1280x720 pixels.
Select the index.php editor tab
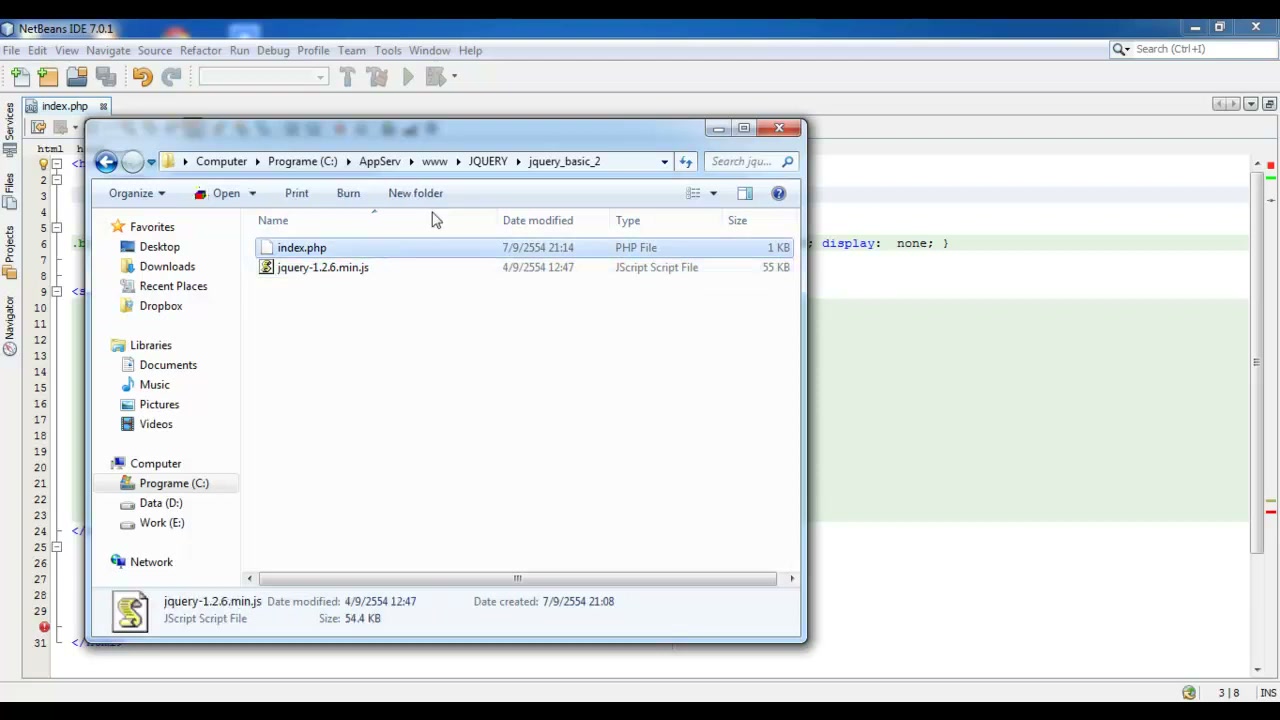(x=65, y=106)
